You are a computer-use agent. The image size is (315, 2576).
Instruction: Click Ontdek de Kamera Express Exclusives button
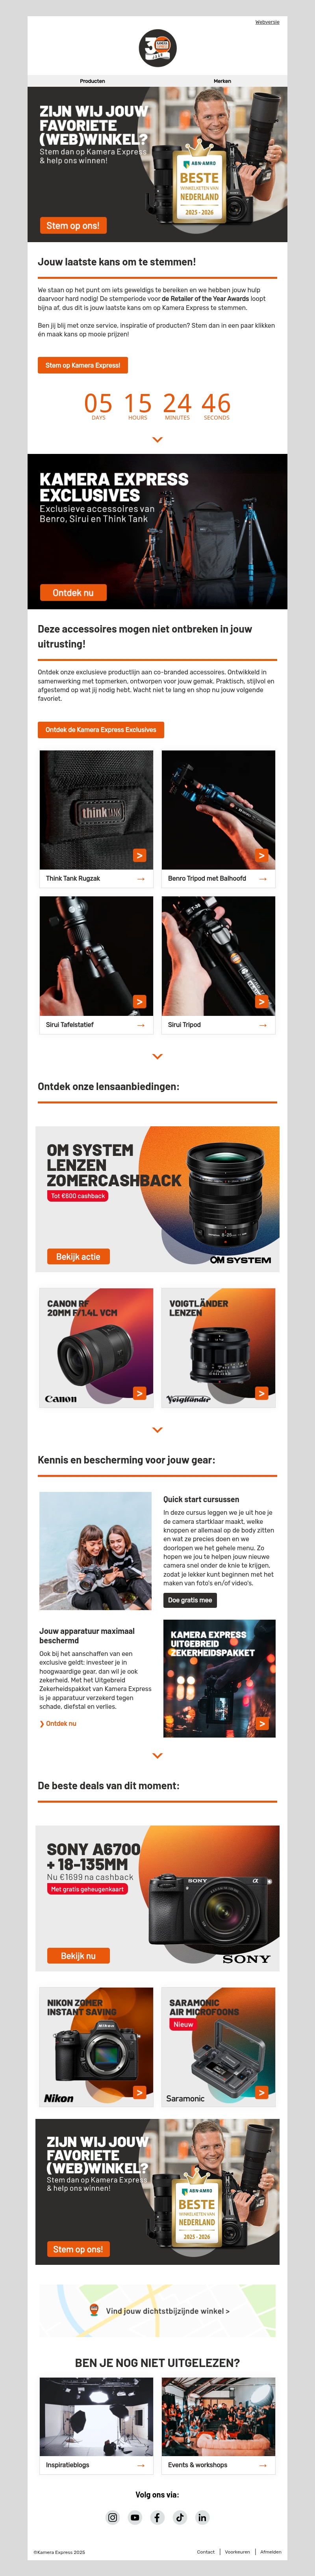click(x=101, y=730)
